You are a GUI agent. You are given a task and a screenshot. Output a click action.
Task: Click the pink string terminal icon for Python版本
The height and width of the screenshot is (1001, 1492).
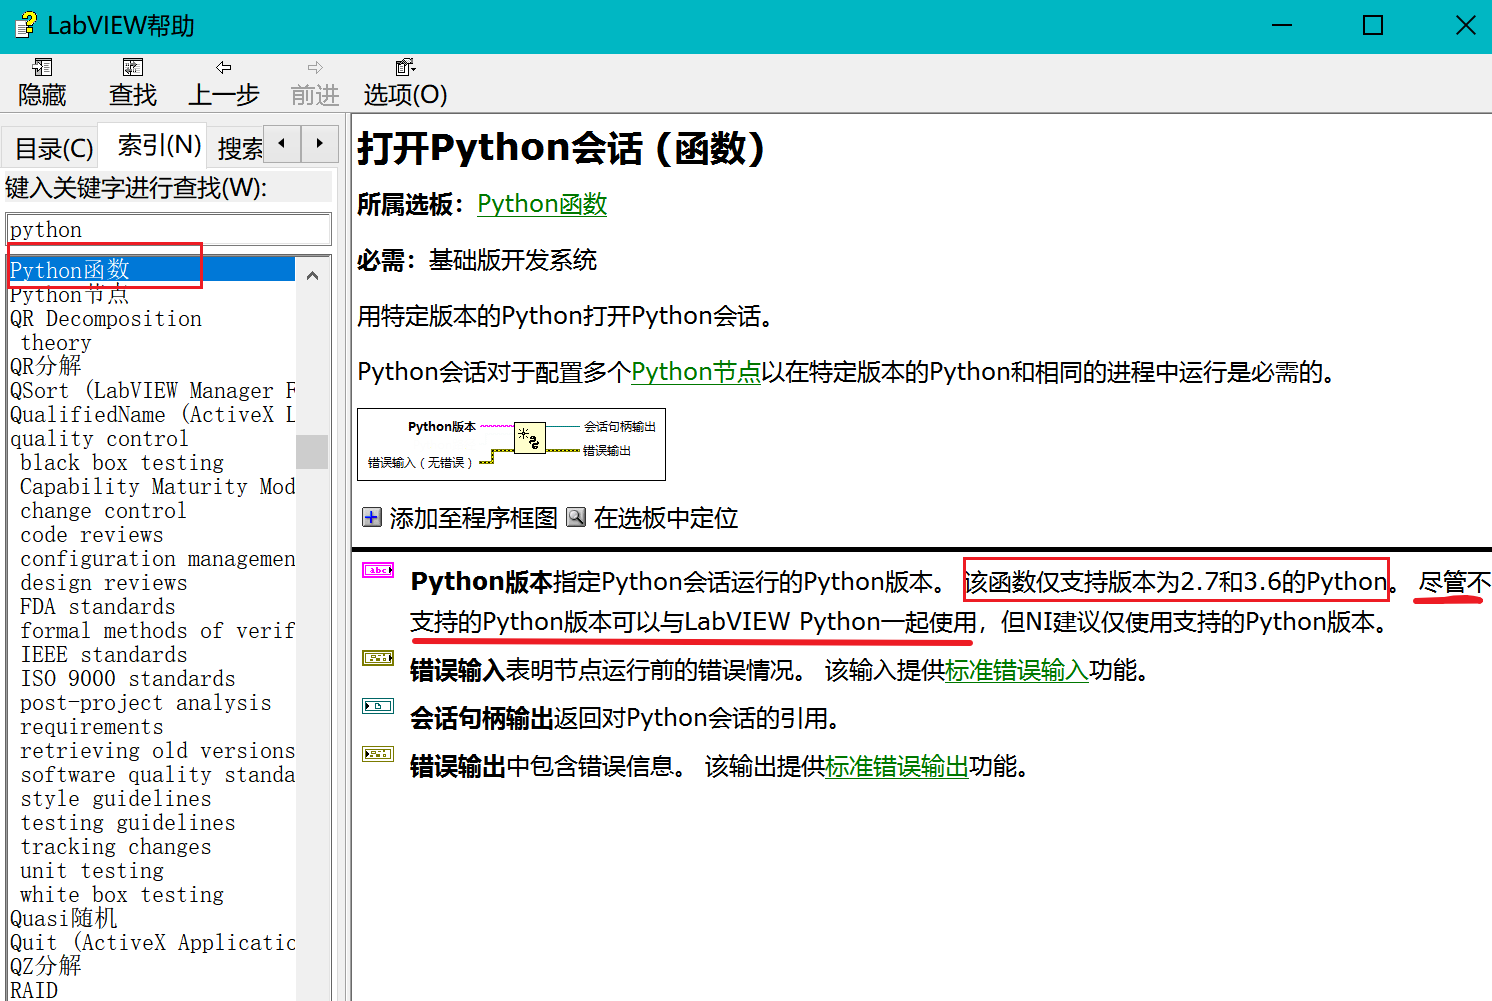tap(378, 570)
